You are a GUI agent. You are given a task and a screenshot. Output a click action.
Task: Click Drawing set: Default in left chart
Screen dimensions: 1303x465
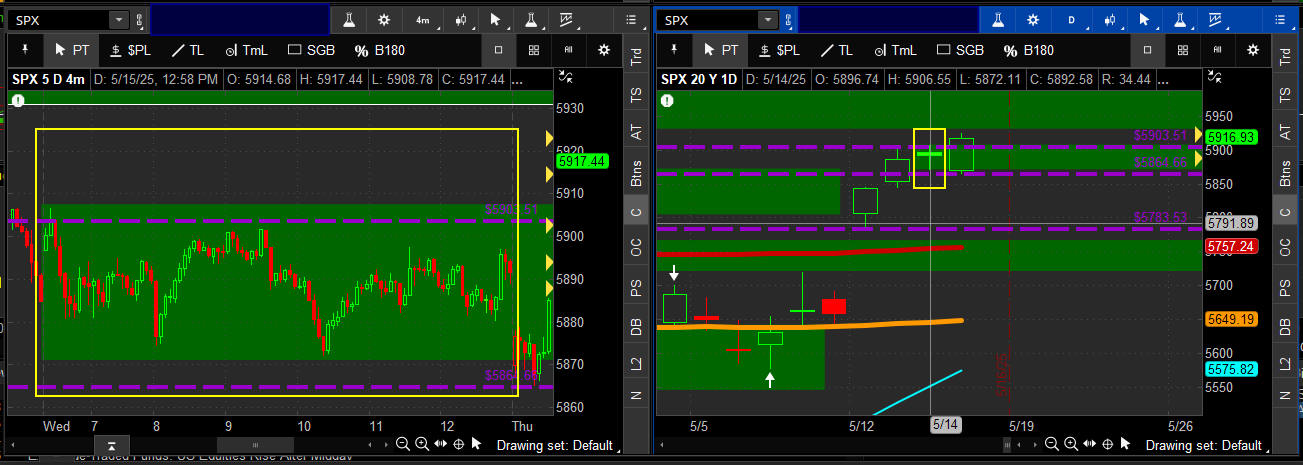554,445
